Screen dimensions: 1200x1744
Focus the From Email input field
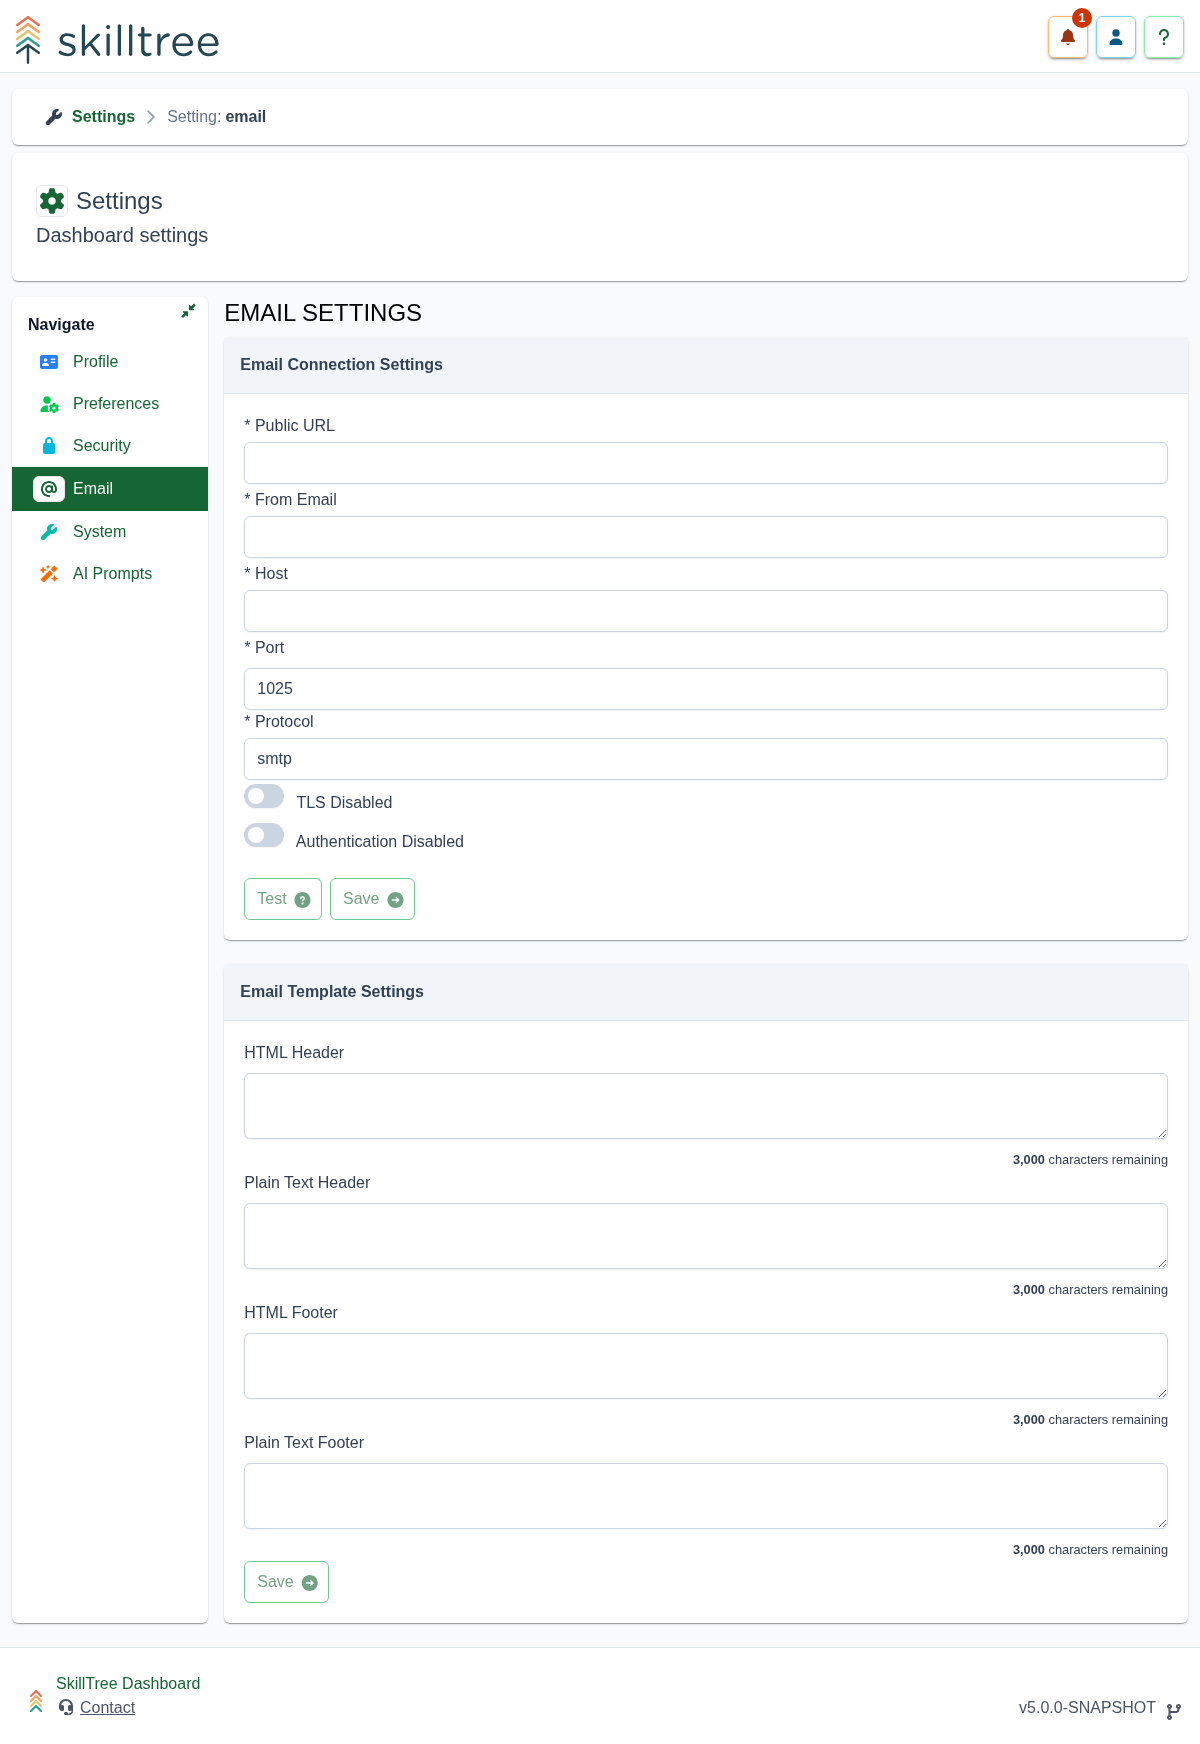coord(706,537)
